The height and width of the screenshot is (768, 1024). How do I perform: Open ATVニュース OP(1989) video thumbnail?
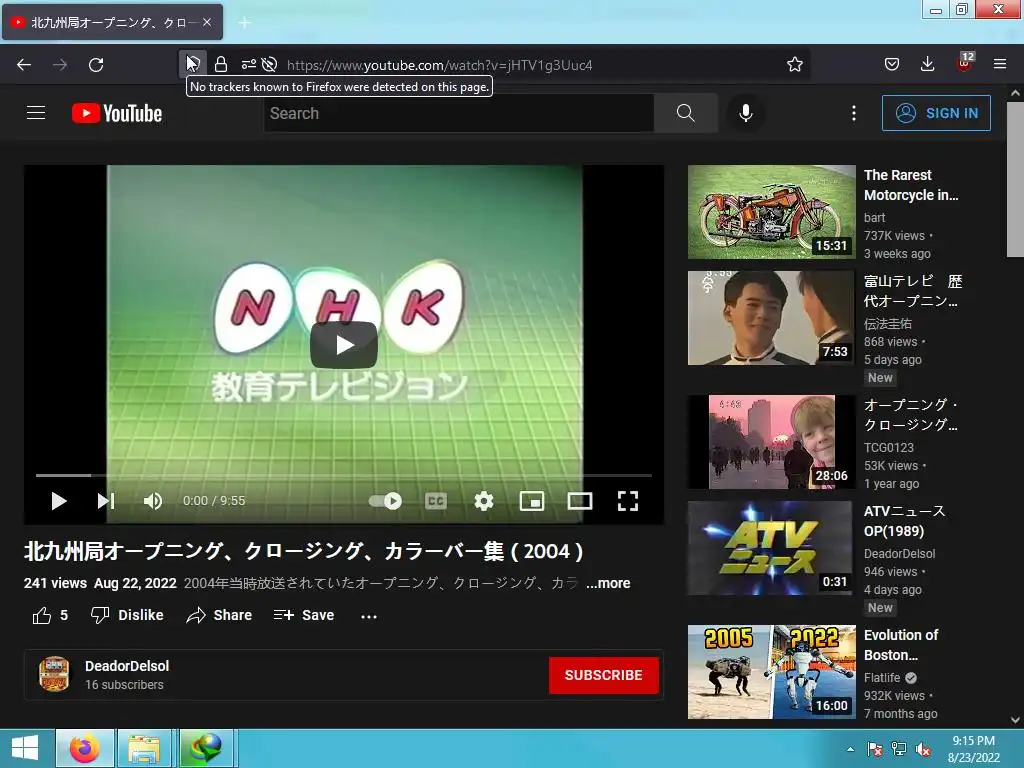click(771, 548)
